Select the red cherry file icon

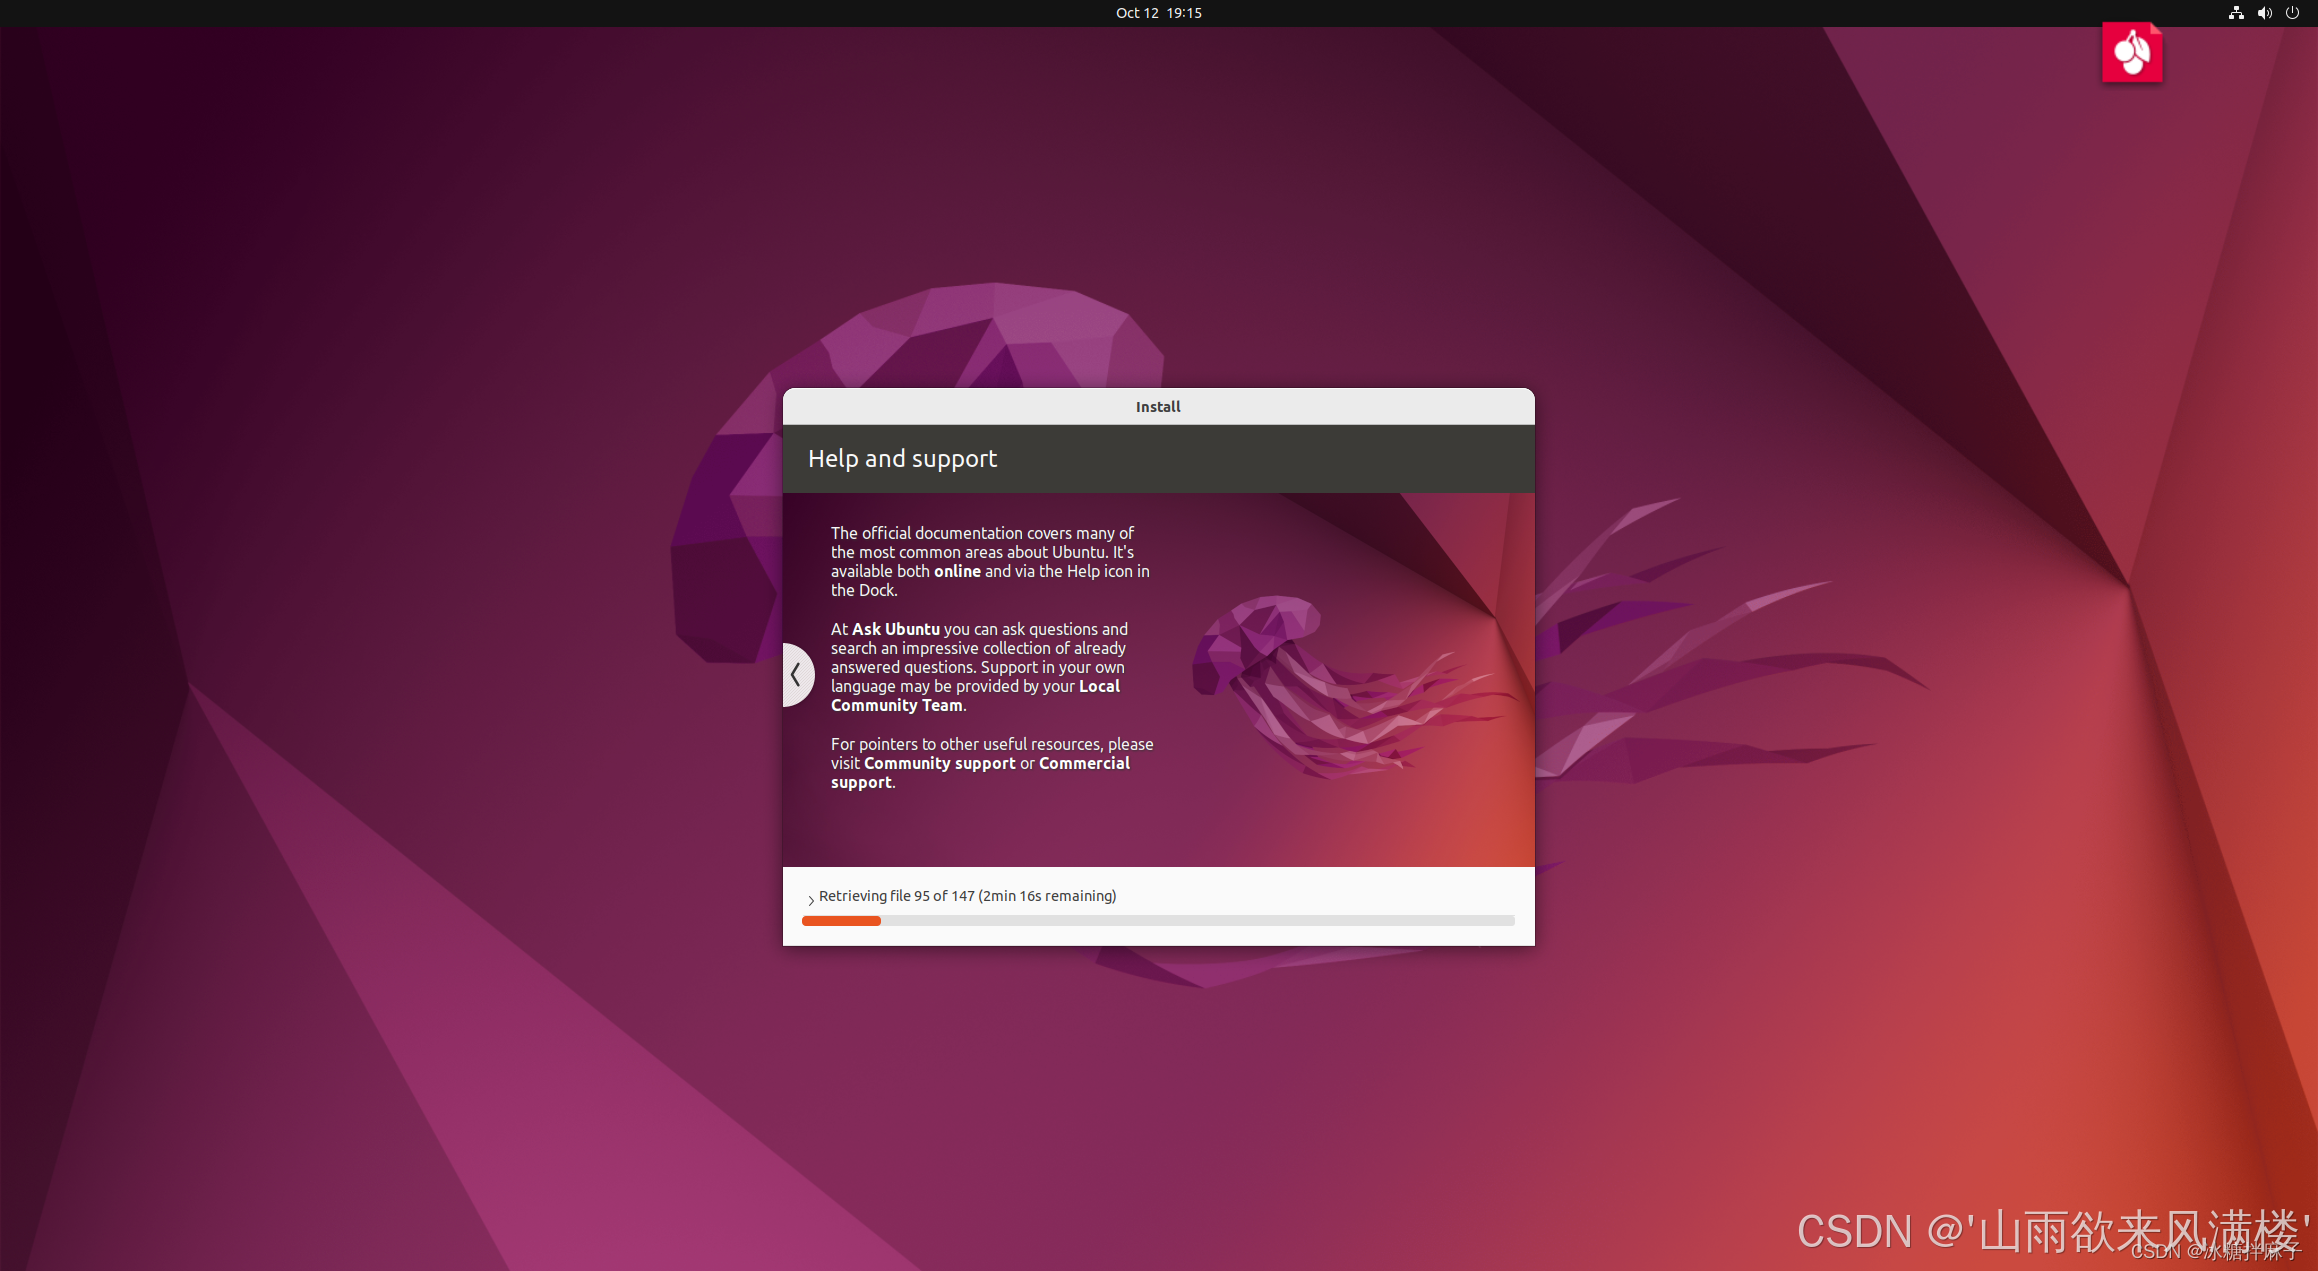pos(2132,52)
